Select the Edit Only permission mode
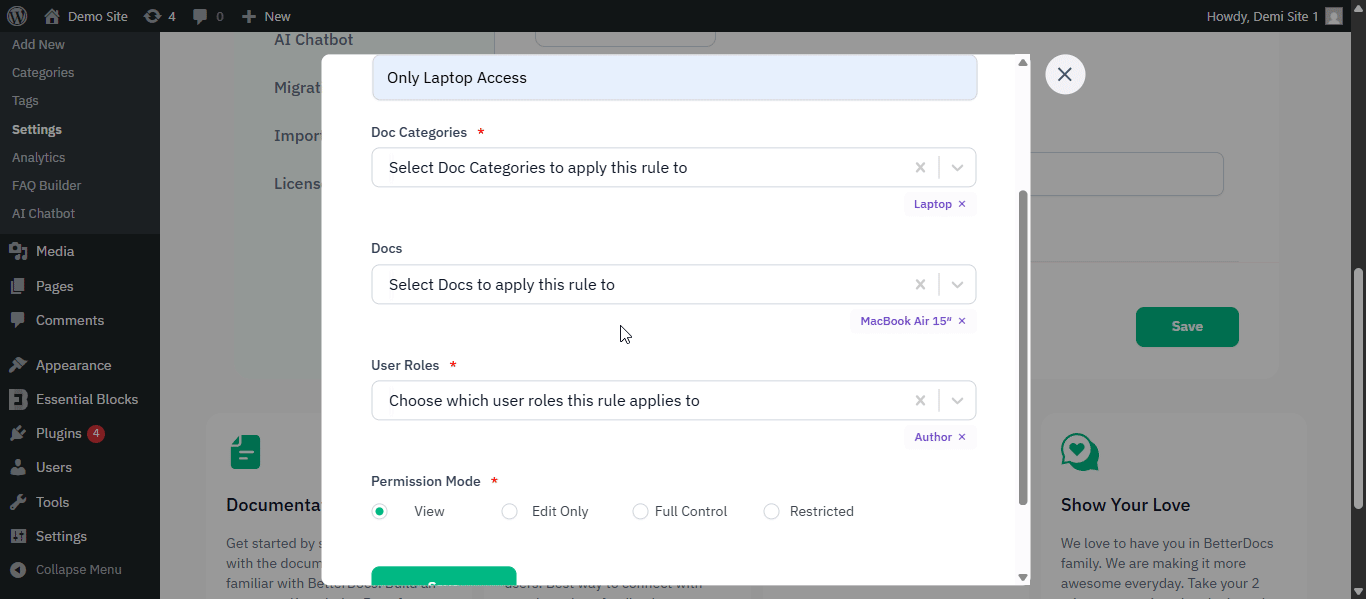1366x599 pixels. coord(510,511)
